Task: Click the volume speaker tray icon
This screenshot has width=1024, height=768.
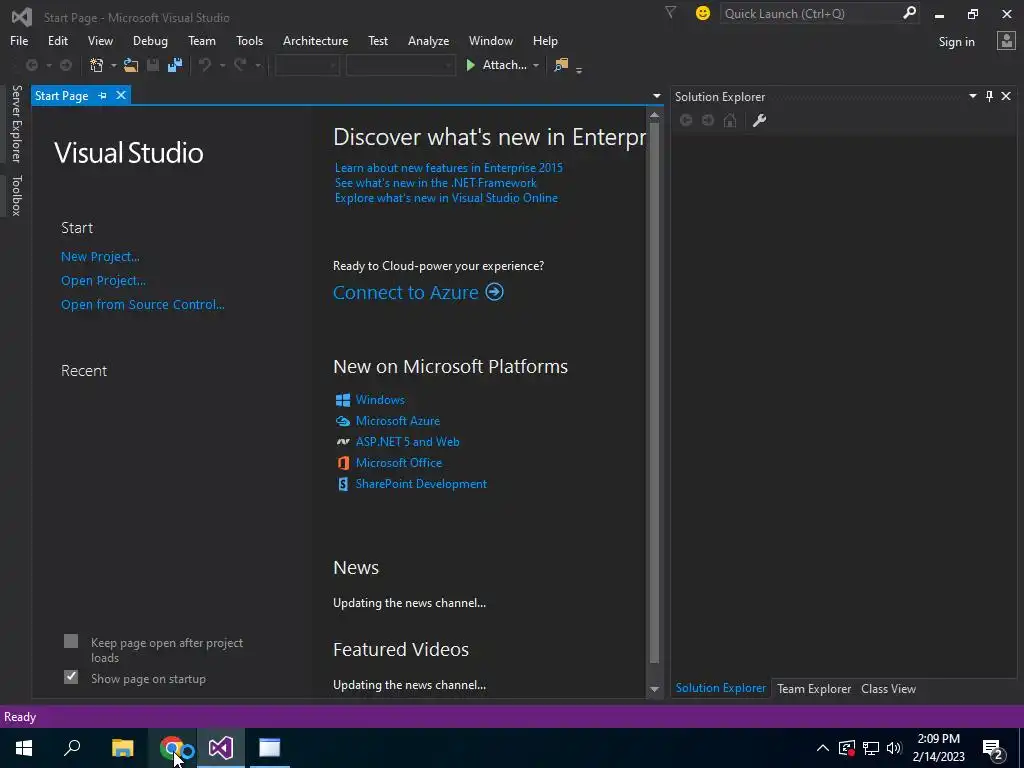Action: (894, 748)
